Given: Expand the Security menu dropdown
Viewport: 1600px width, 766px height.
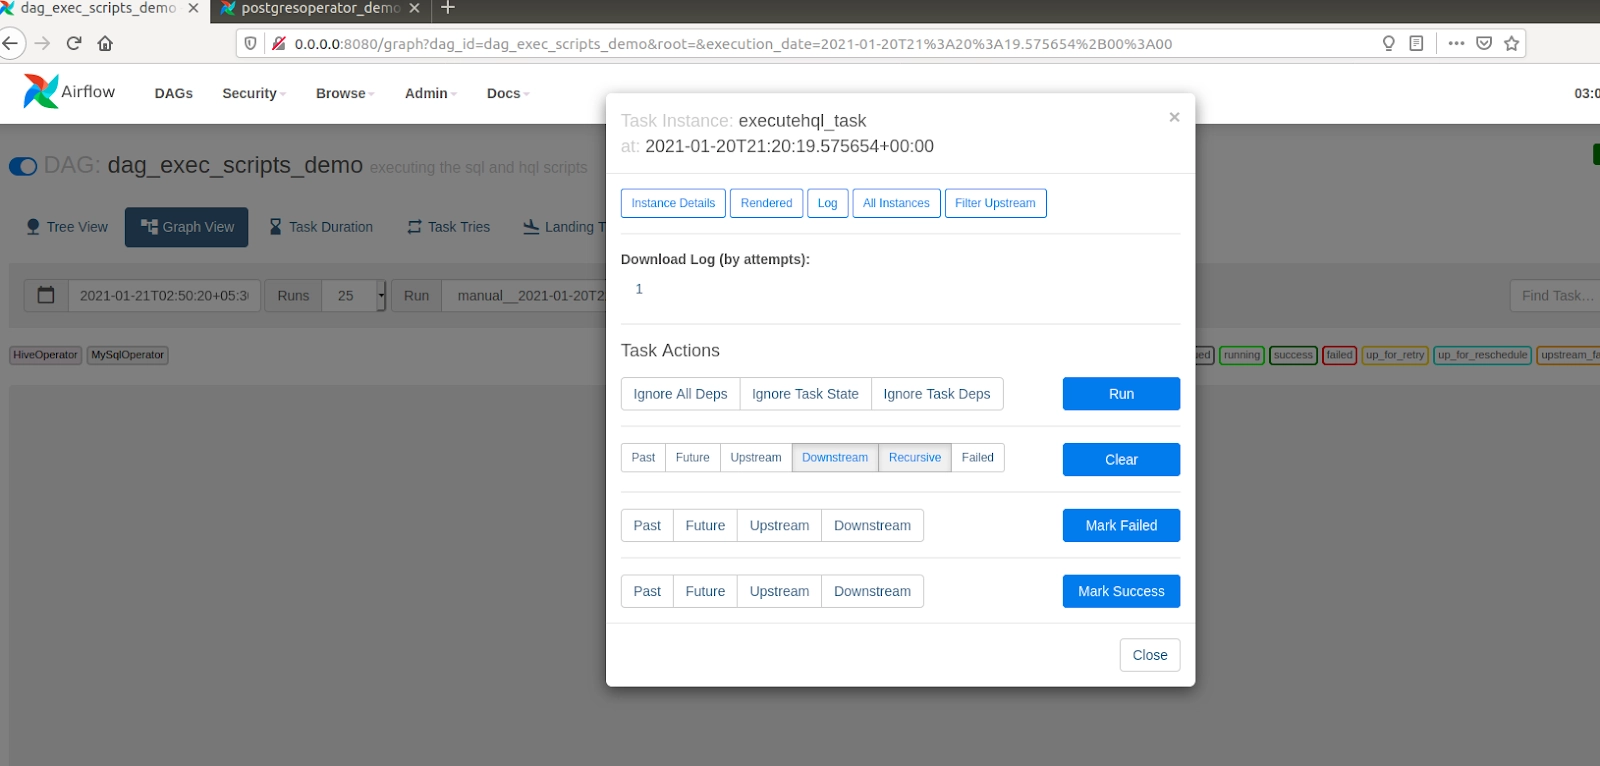Looking at the screenshot, I should [253, 93].
